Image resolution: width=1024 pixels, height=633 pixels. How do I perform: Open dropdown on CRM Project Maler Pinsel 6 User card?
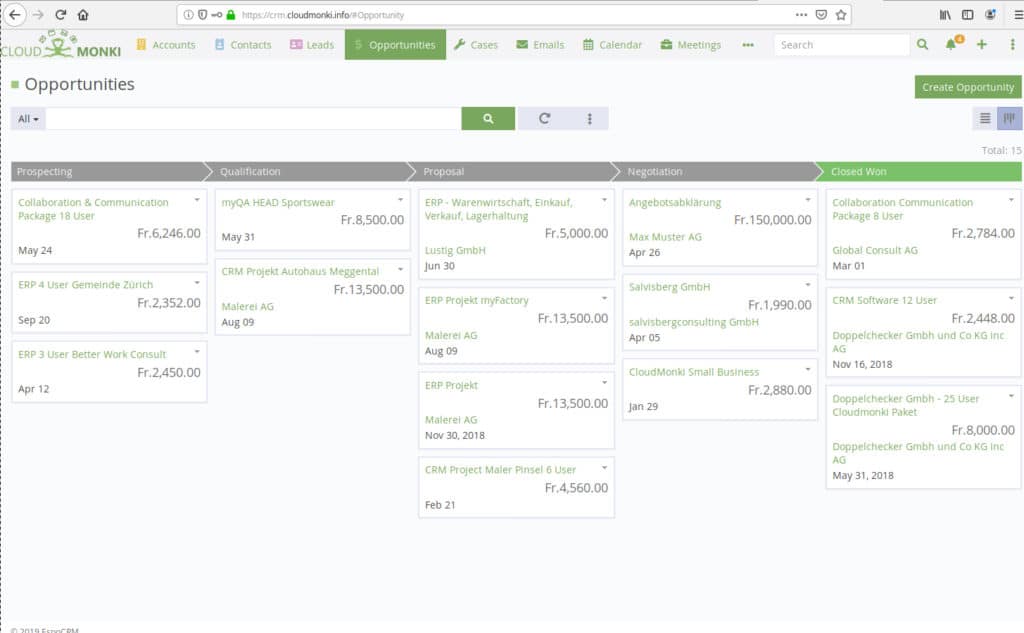(604, 467)
